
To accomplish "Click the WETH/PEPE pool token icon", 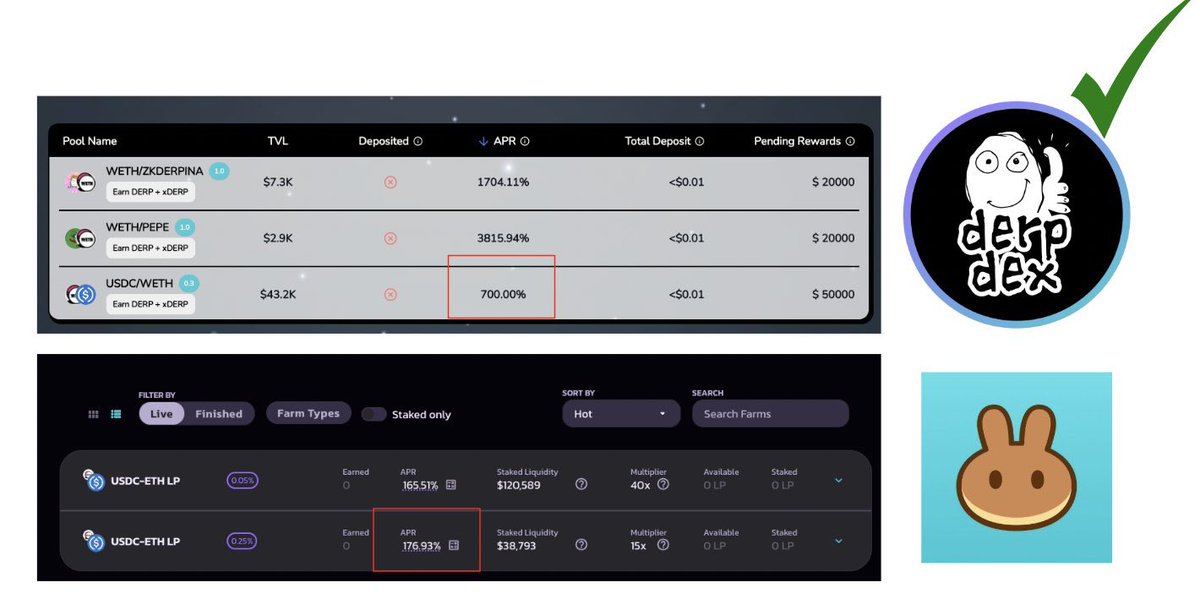I will click(80, 238).
